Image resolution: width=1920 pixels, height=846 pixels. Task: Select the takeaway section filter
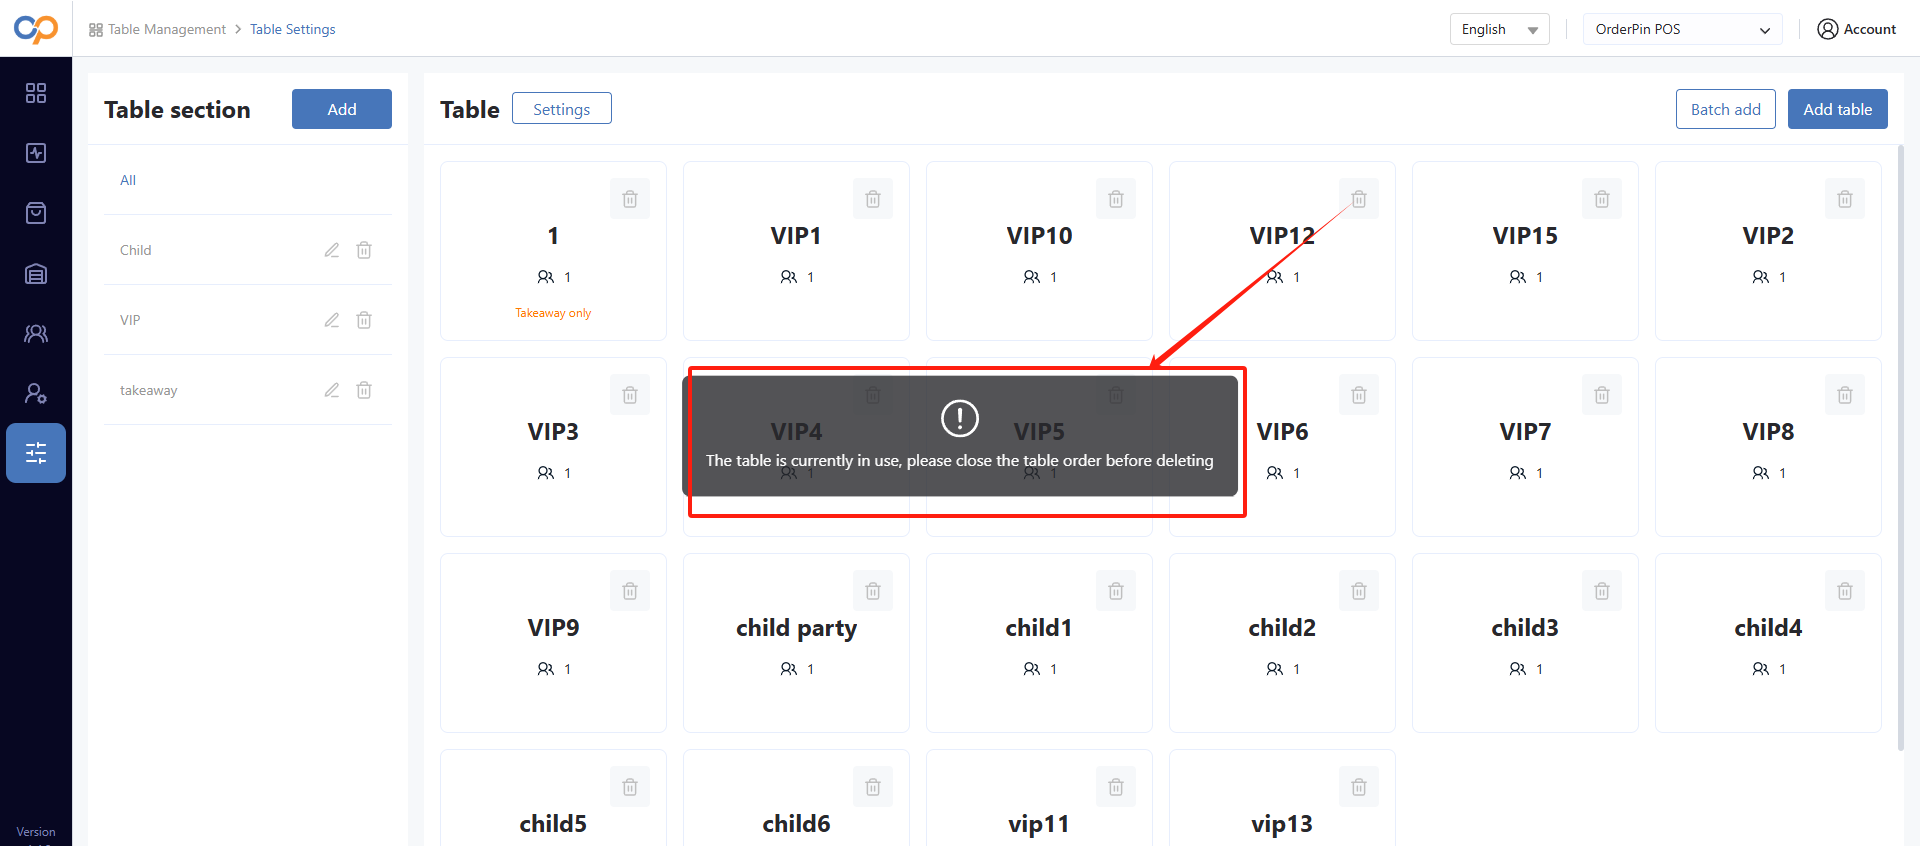(x=148, y=390)
